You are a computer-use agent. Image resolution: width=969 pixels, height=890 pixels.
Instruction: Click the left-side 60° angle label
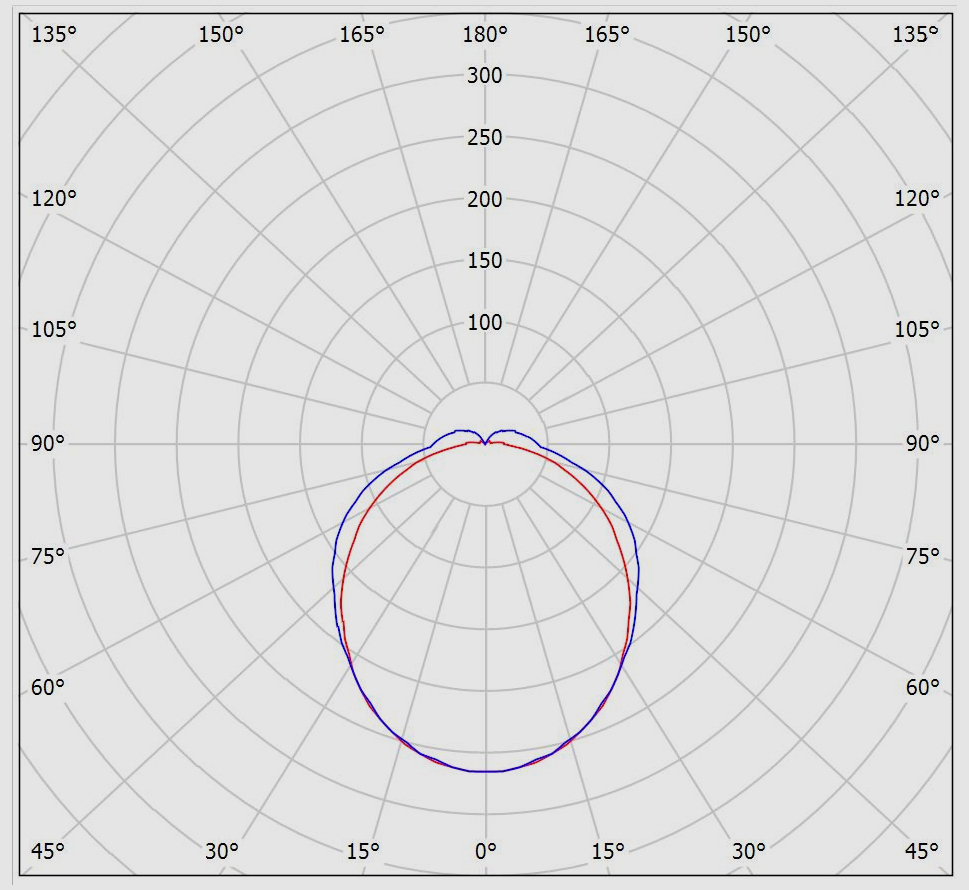coord(48,687)
